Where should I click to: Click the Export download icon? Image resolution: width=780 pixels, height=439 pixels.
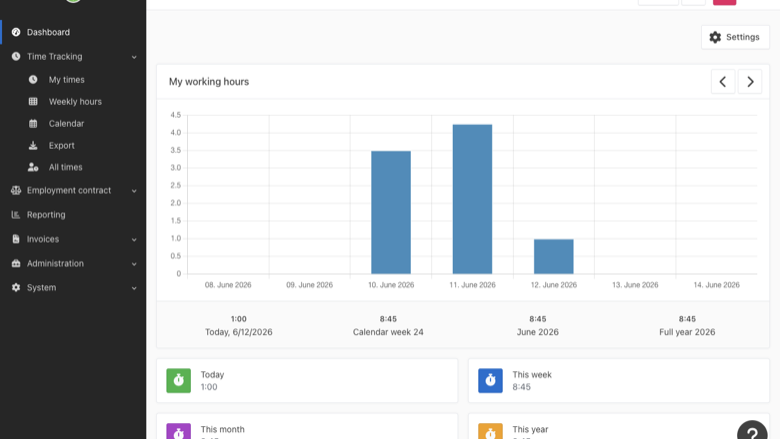(x=33, y=145)
